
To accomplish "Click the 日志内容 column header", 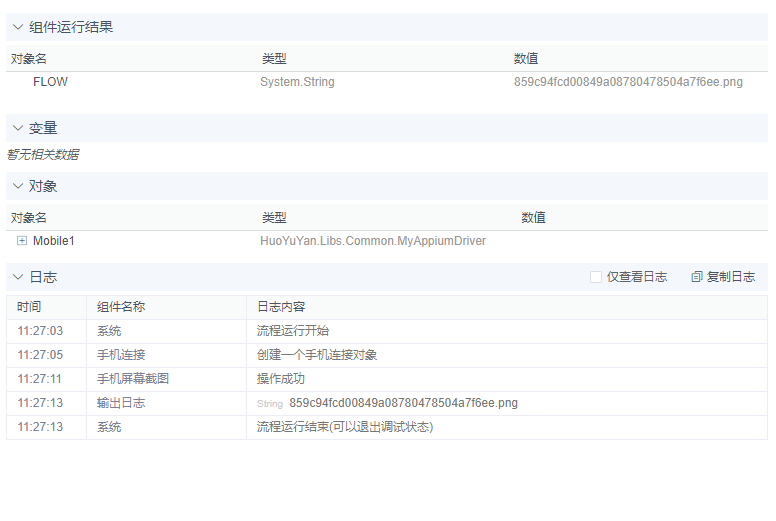I will [281, 307].
